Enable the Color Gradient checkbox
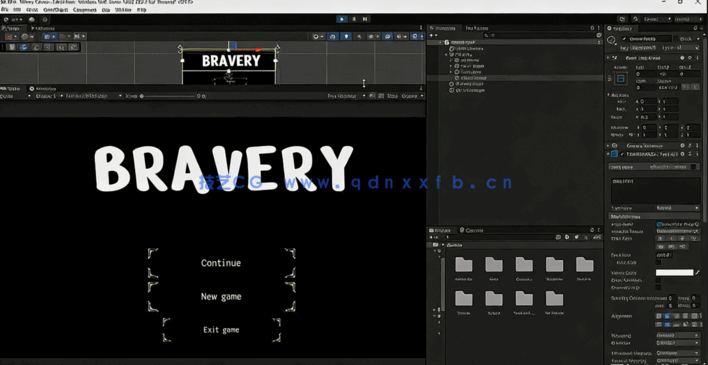This screenshot has height=365, width=708. pos(658,281)
